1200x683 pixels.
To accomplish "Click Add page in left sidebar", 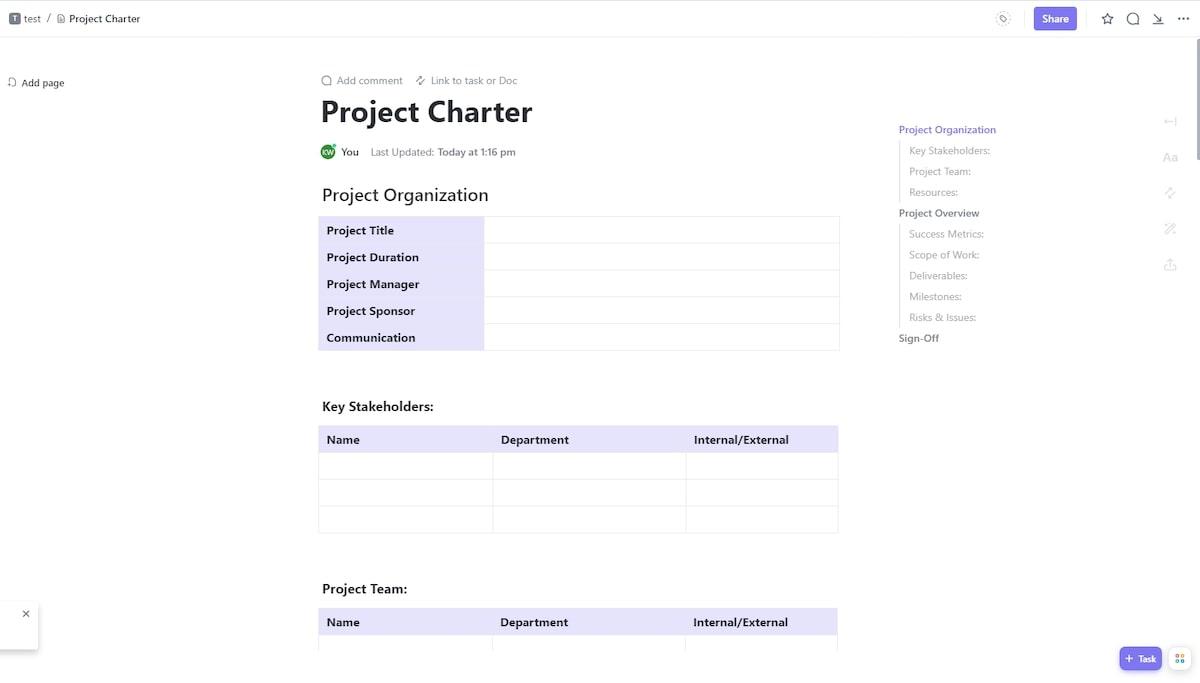I will click(x=36, y=83).
